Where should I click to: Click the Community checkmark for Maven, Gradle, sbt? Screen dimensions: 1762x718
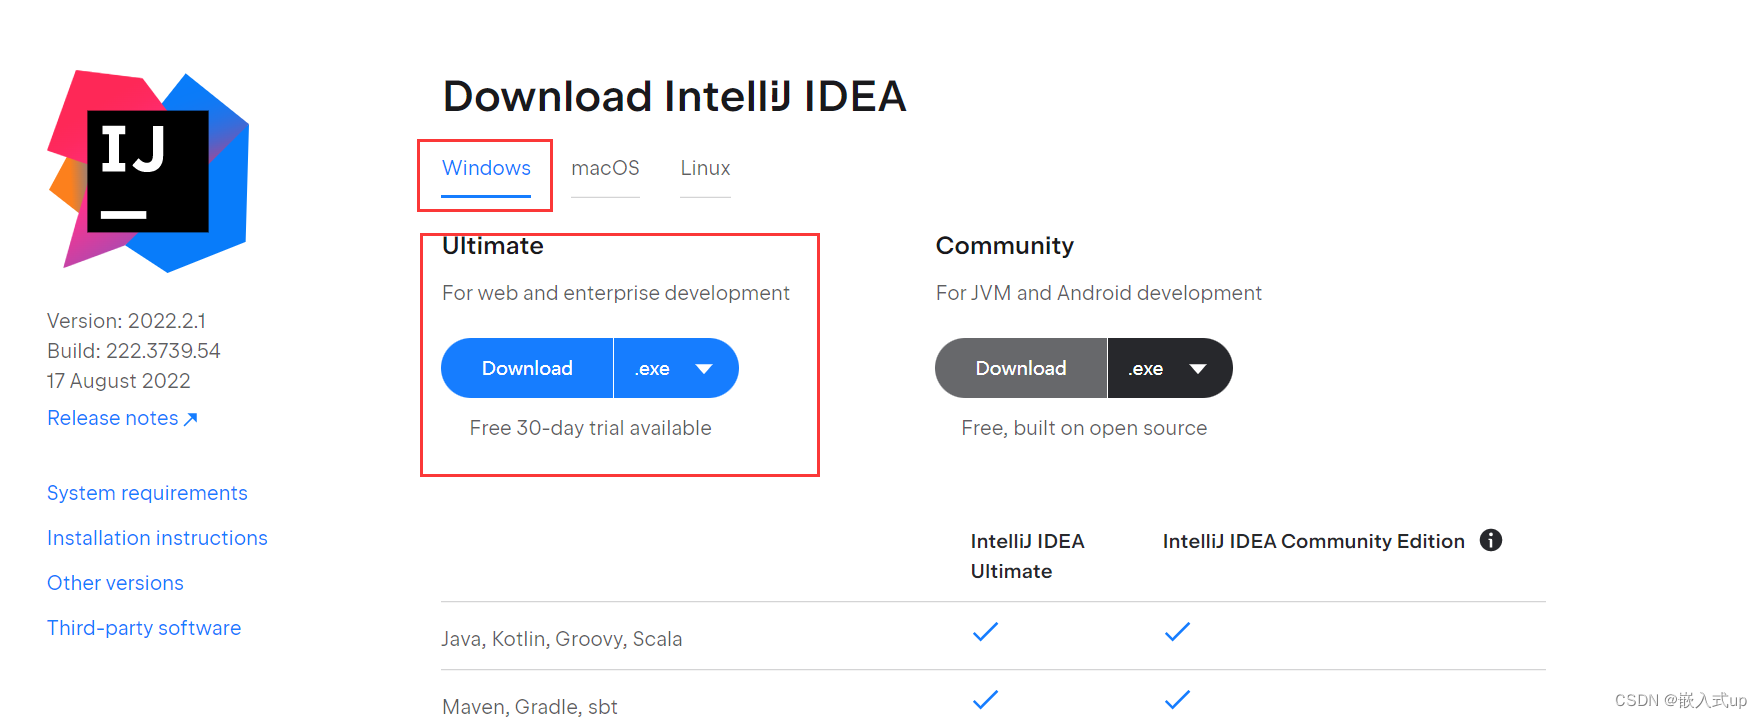[x=1178, y=699]
